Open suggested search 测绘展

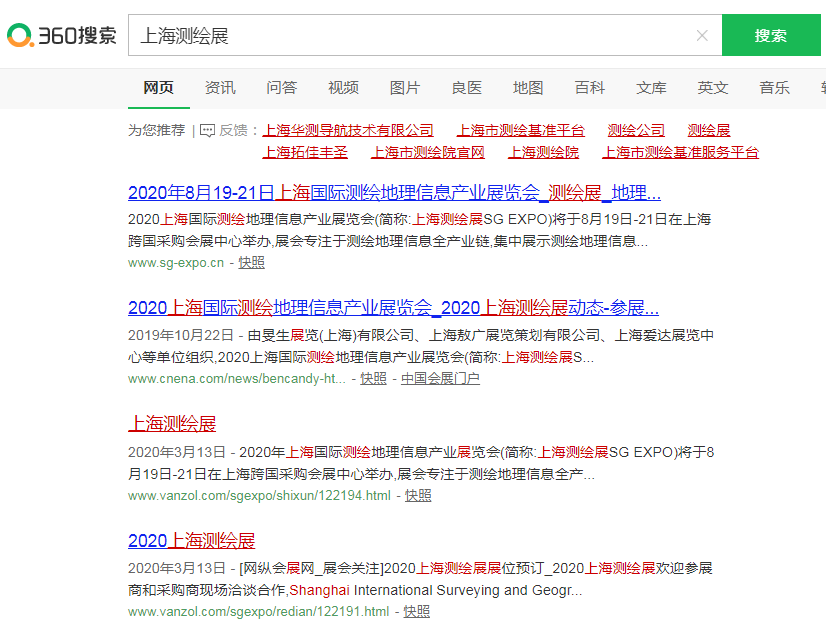[x=709, y=130]
